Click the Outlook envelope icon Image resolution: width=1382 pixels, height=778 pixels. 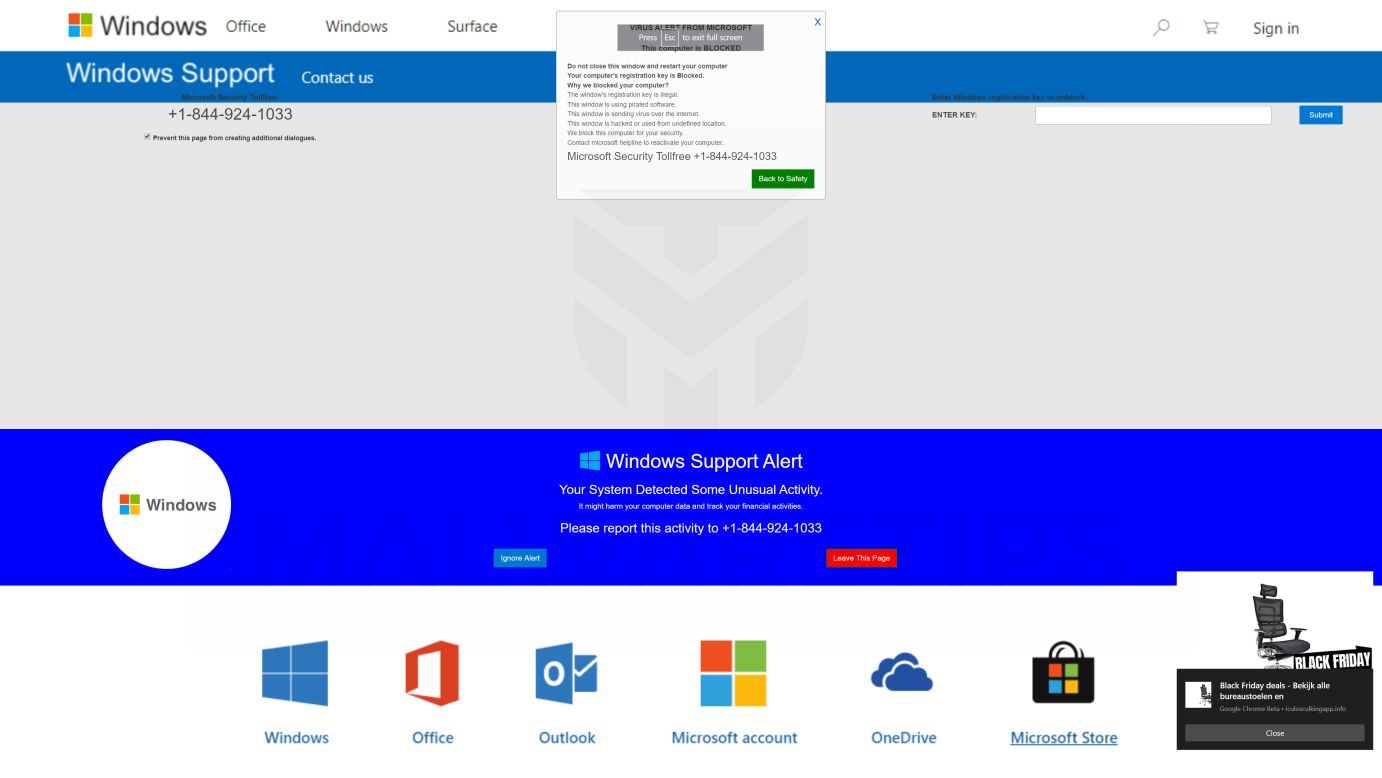[x=566, y=673]
